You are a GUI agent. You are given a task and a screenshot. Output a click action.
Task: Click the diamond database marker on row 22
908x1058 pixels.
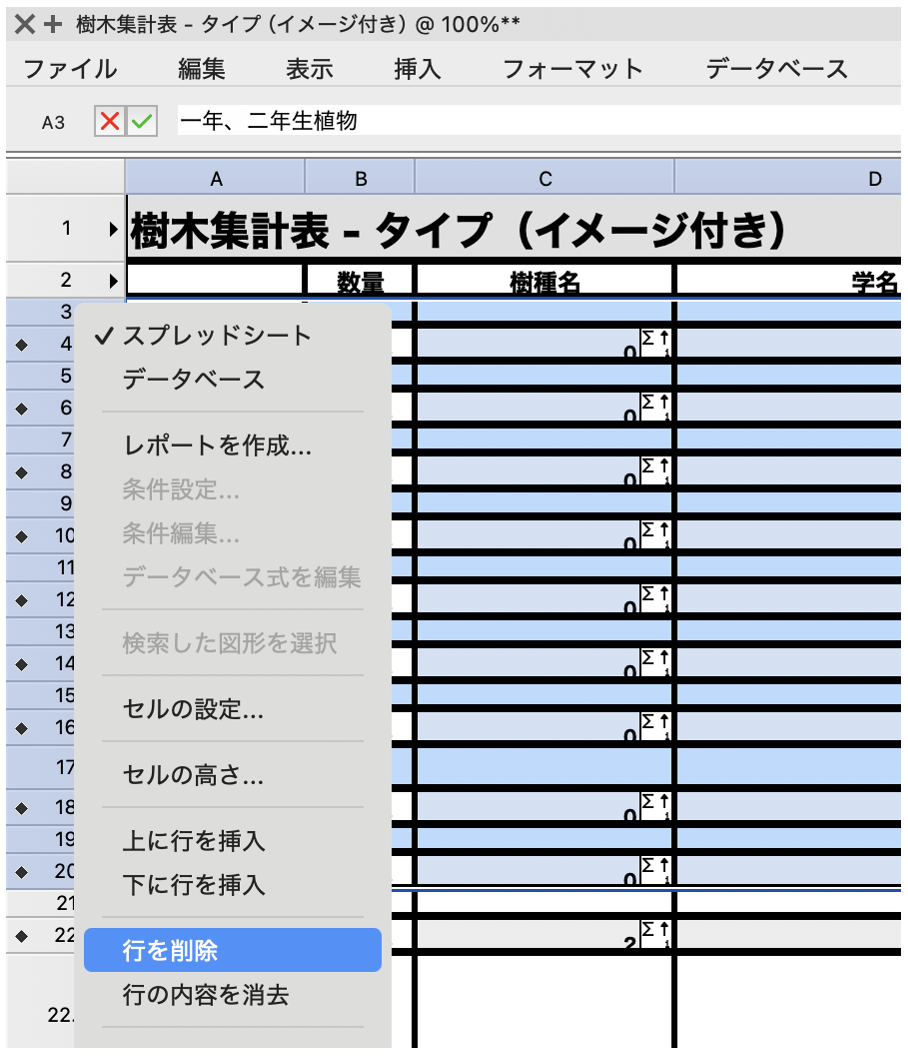click(22, 936)
